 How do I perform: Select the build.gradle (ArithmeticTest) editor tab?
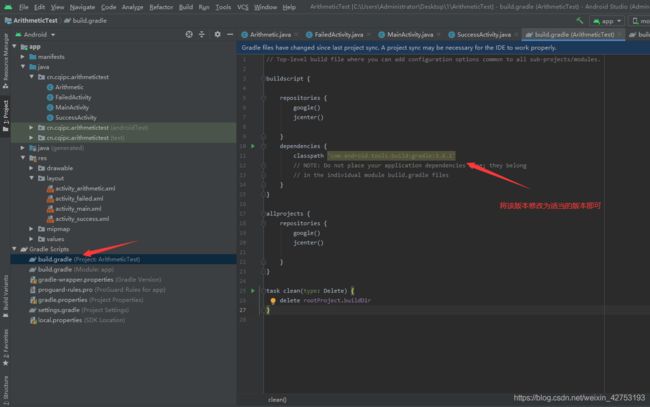tap(574, 35)
